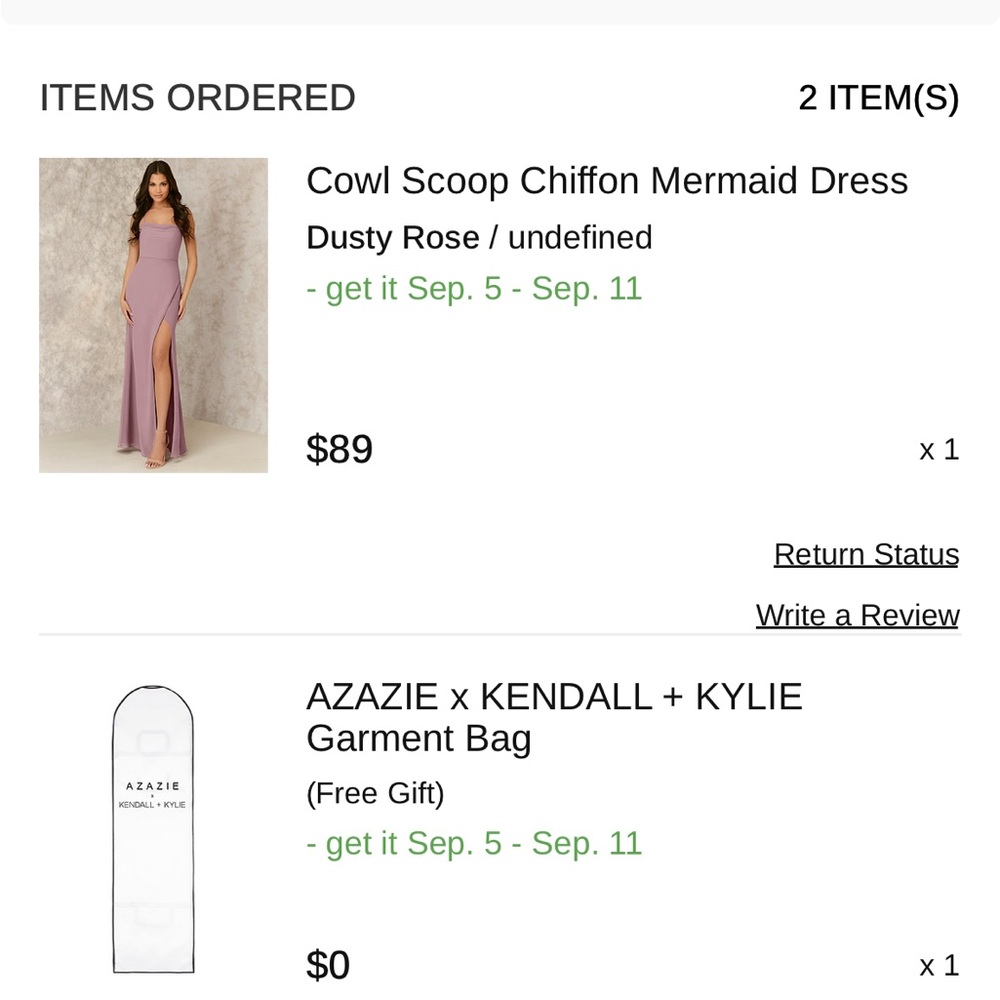This screenshot has width=1000, height=1000.
Task: Click the garment bag delivery date estimate
Action: coord(475,843)
